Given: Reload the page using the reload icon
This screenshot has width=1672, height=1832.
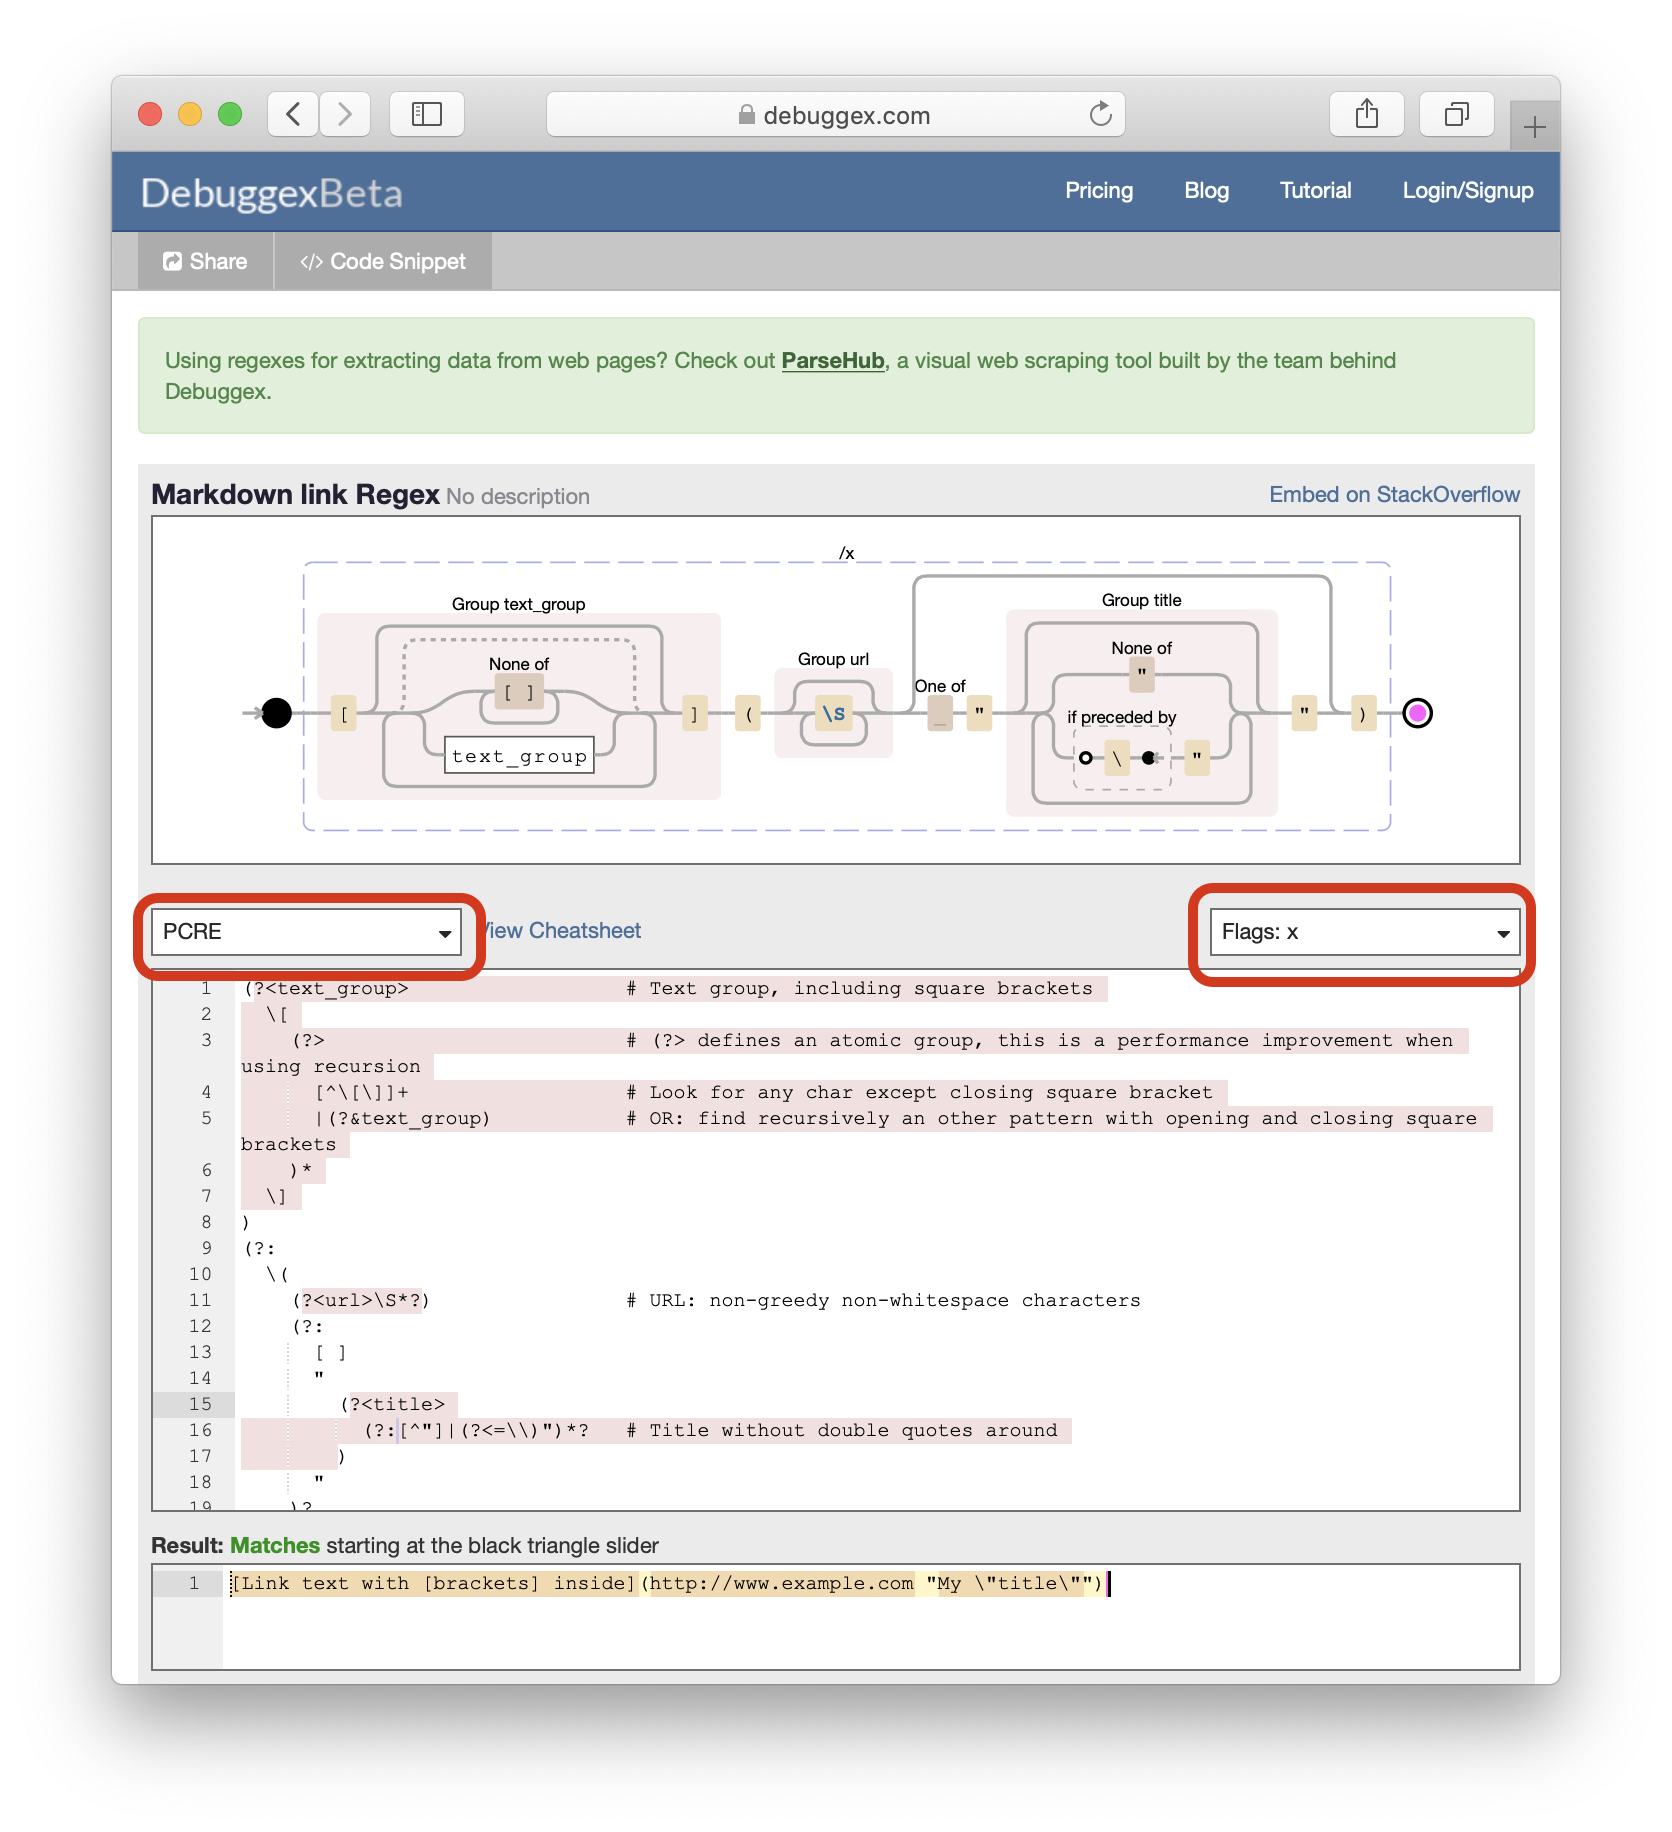Looking at the screenshot, I should click(x=1100, y=113).
